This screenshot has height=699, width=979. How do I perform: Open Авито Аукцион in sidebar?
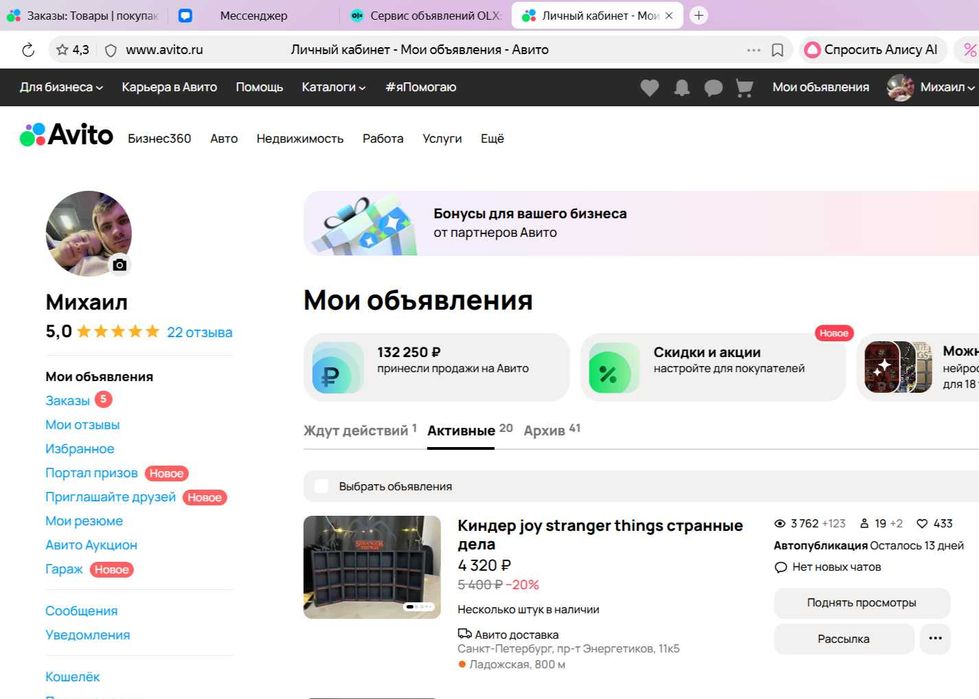(91, 545)
